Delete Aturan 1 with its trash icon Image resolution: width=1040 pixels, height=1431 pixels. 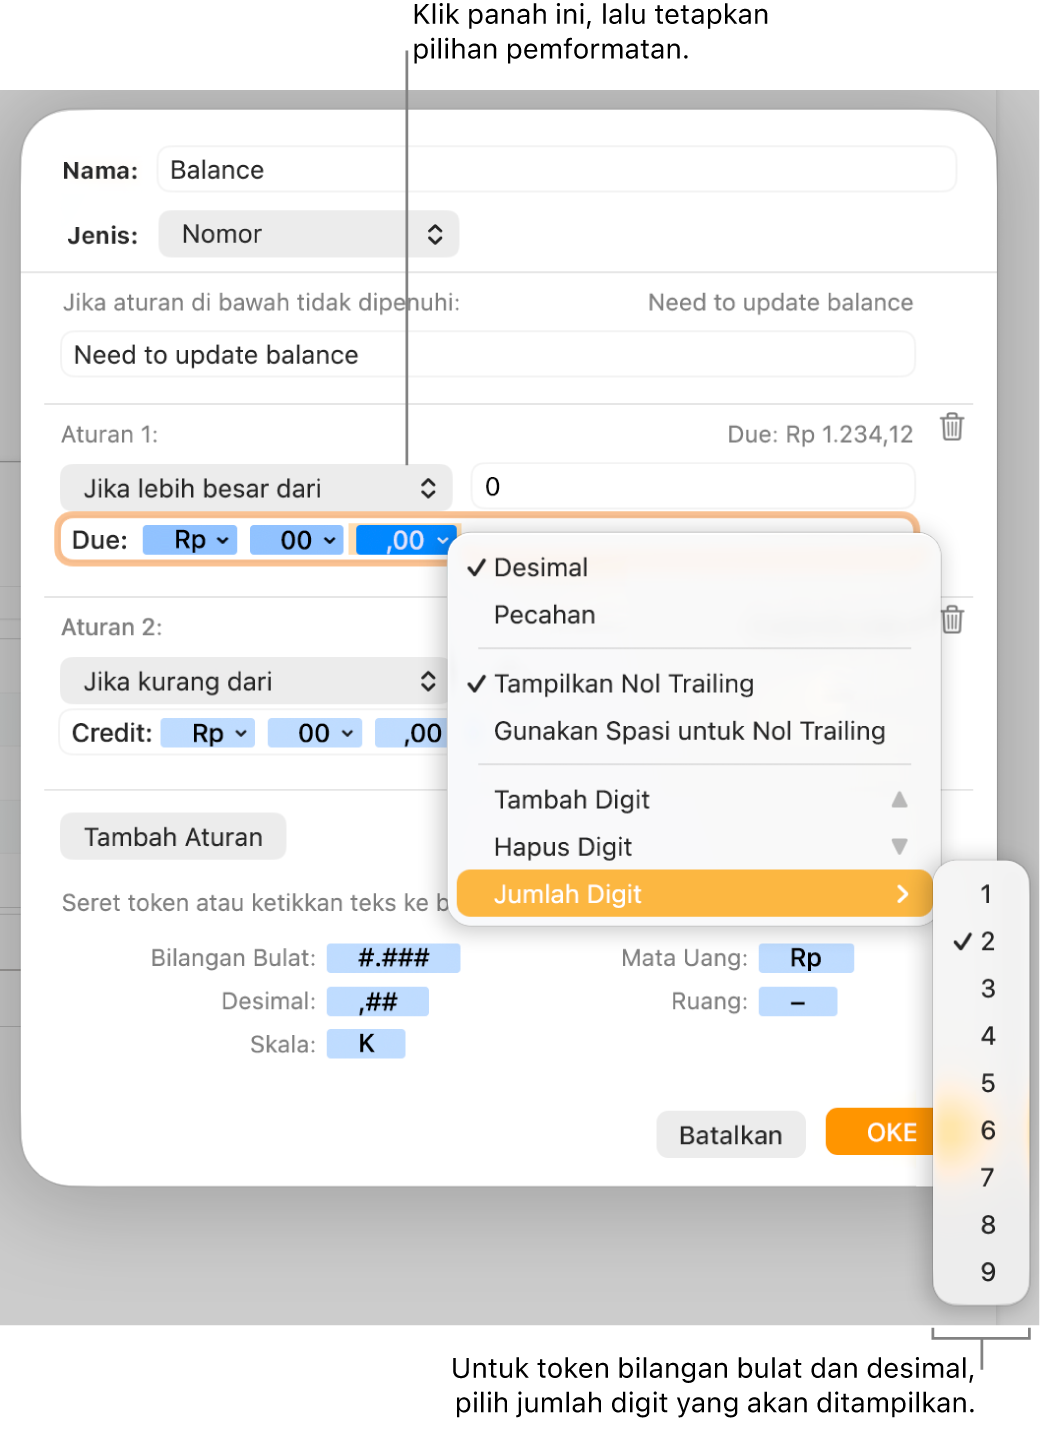(x=952, y=427)
